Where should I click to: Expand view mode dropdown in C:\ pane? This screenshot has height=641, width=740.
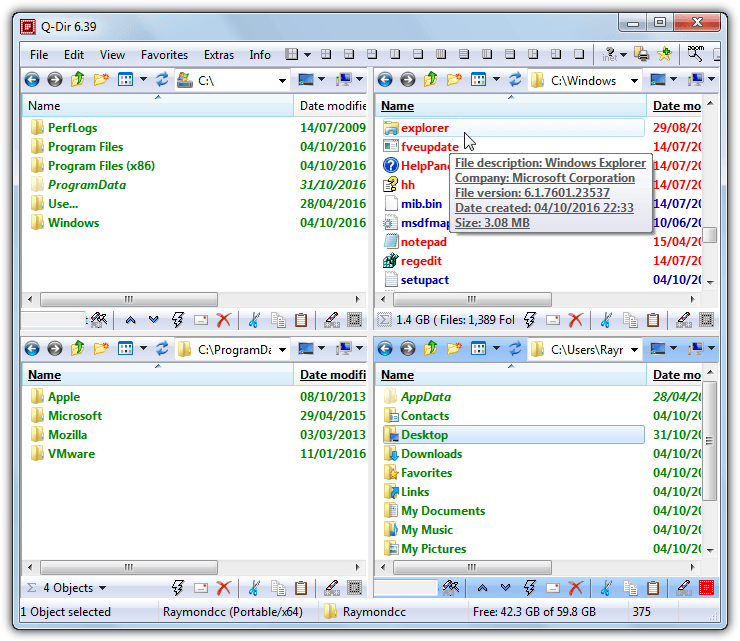click(143, 79)
